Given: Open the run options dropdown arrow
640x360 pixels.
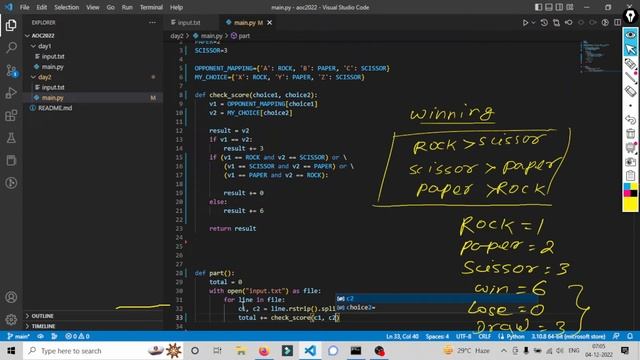Looking at the screenshot, I should 533,23.
